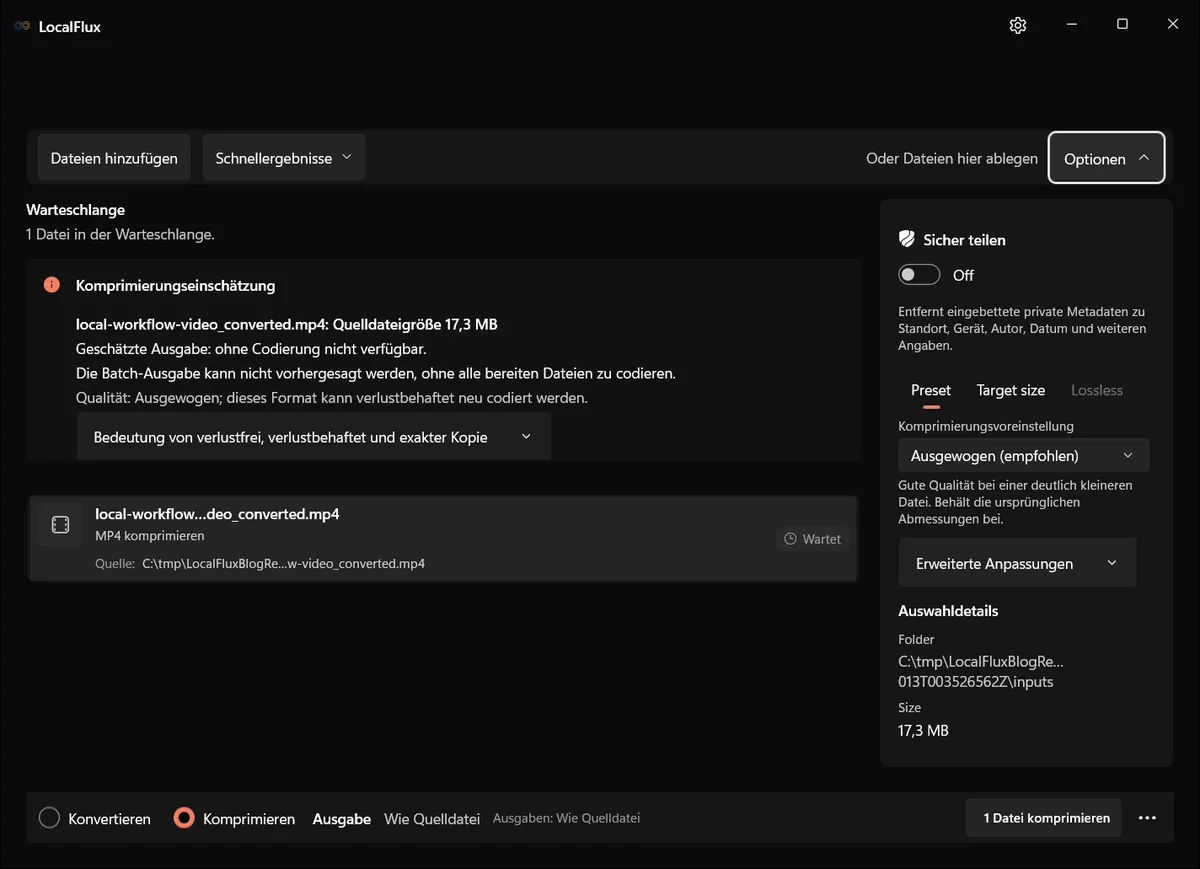Click the Auswahldetails heading
1200x869 pixels.
coord(948,610)
